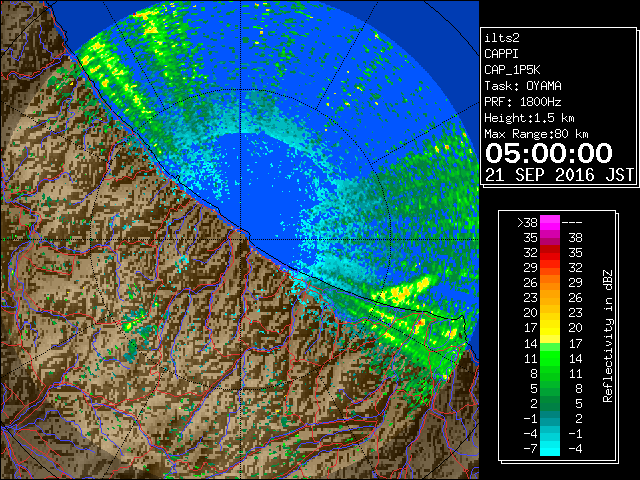Select the "Task: OYAMA" line
Viewport: 640px width, 480px height.
click(523, 86)
